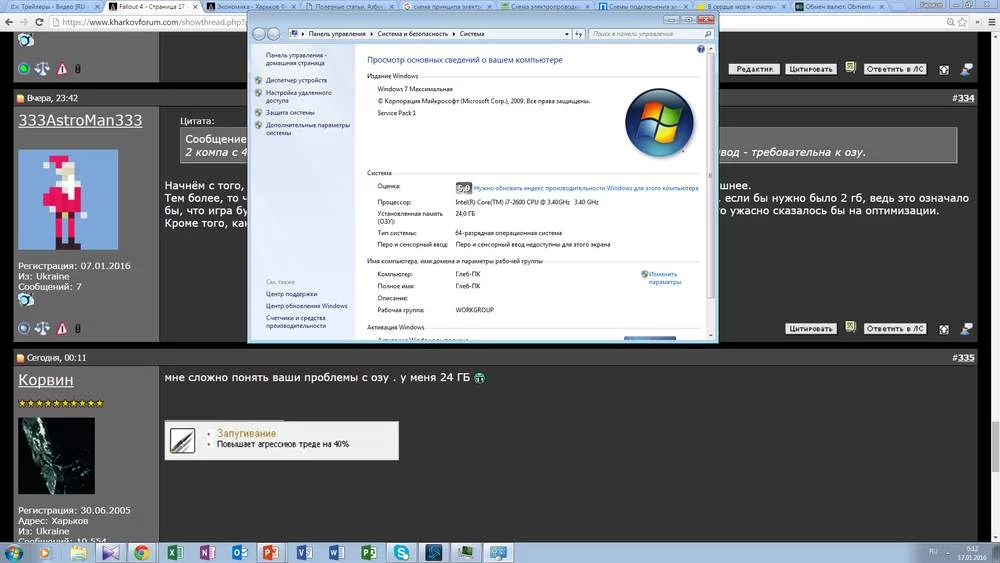Open Skype from the taskbar
1000x563 pixels.
pos(401,552)
